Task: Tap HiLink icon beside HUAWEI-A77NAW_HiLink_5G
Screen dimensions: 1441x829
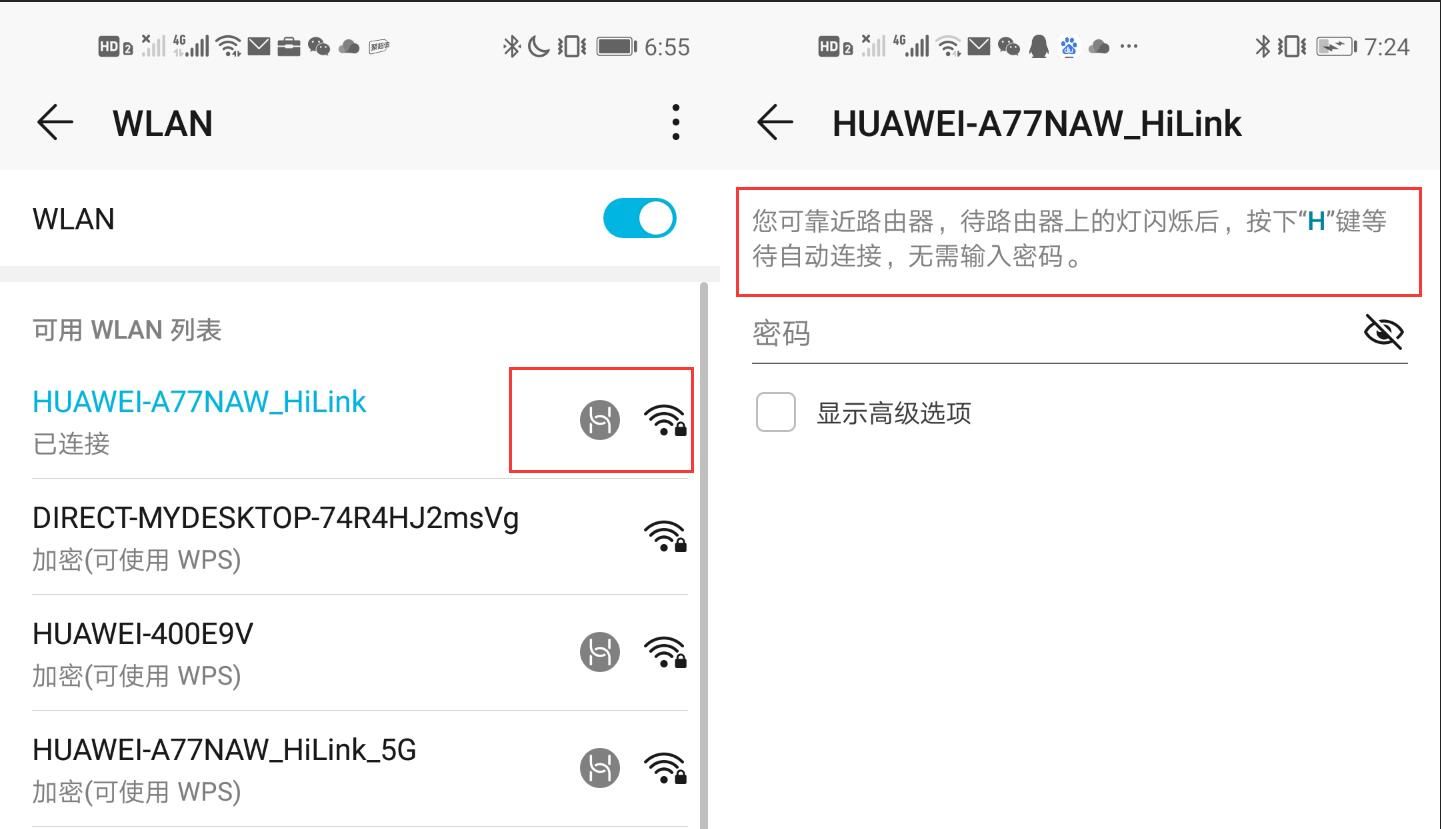Action: click(600, 768)
